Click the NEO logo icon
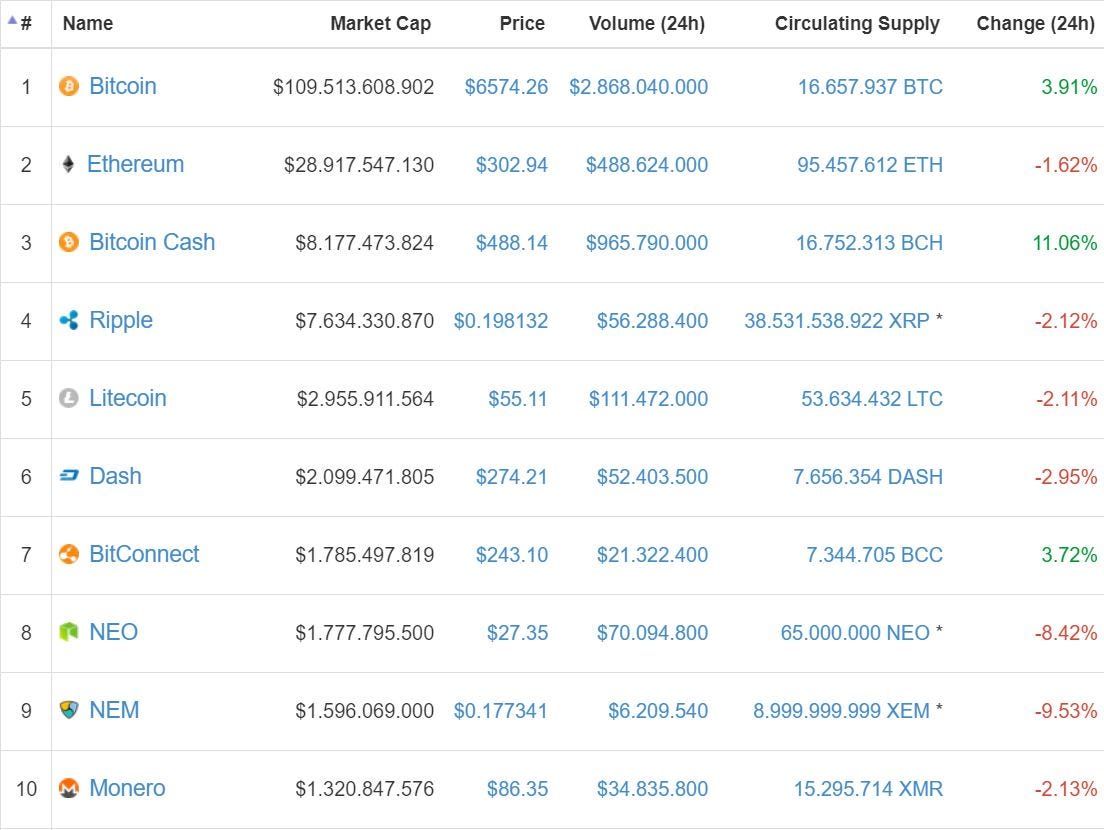 click(68, 632)
